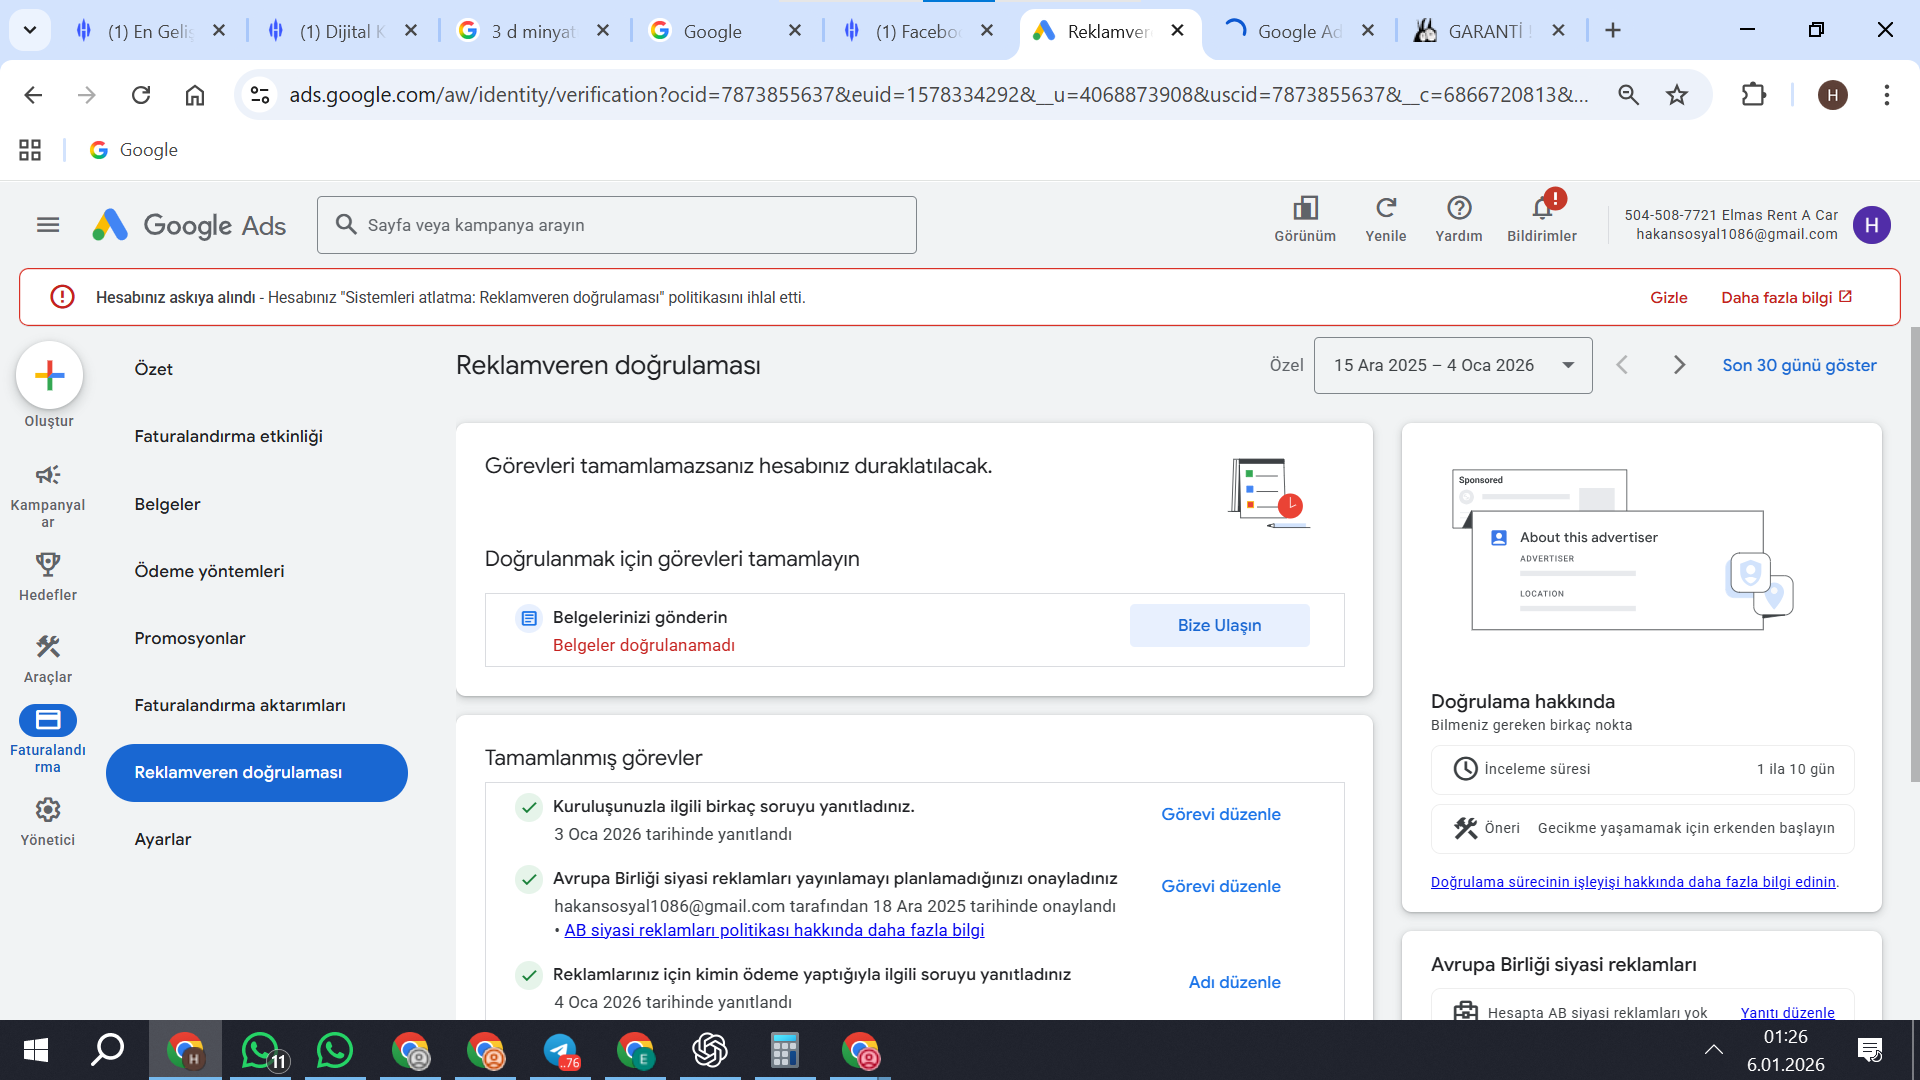Open WhatsApp with 11 badge on taskbar
Screen dimensions: 1920x1080
click(261, 1051)
